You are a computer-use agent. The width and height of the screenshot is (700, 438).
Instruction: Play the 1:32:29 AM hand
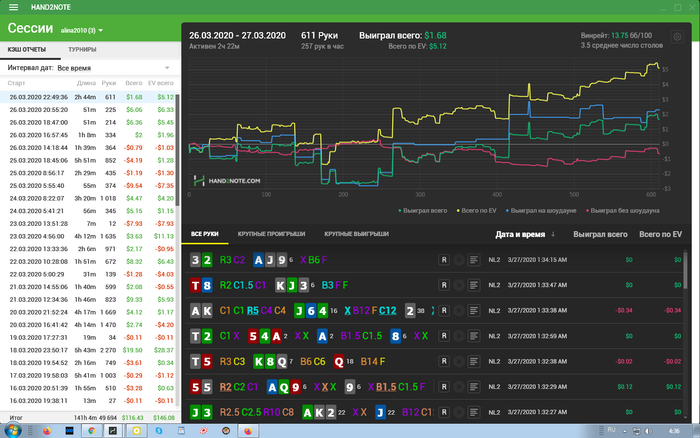[458, 387]
